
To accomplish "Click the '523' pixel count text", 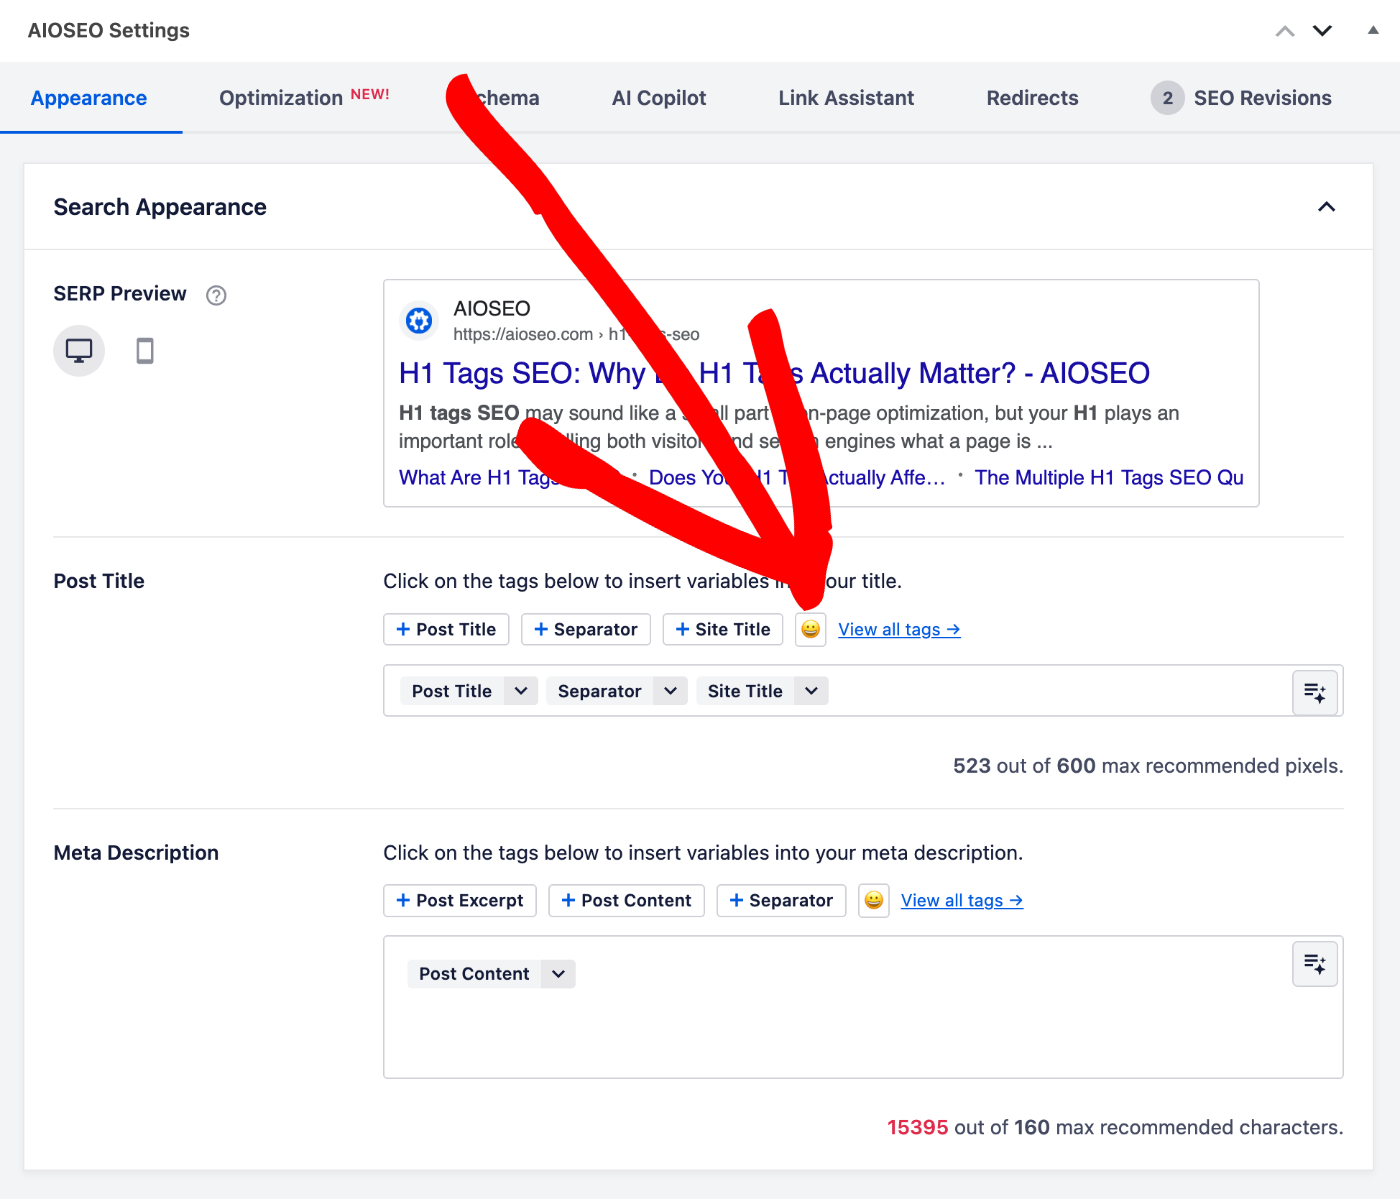I will [972, 766].
